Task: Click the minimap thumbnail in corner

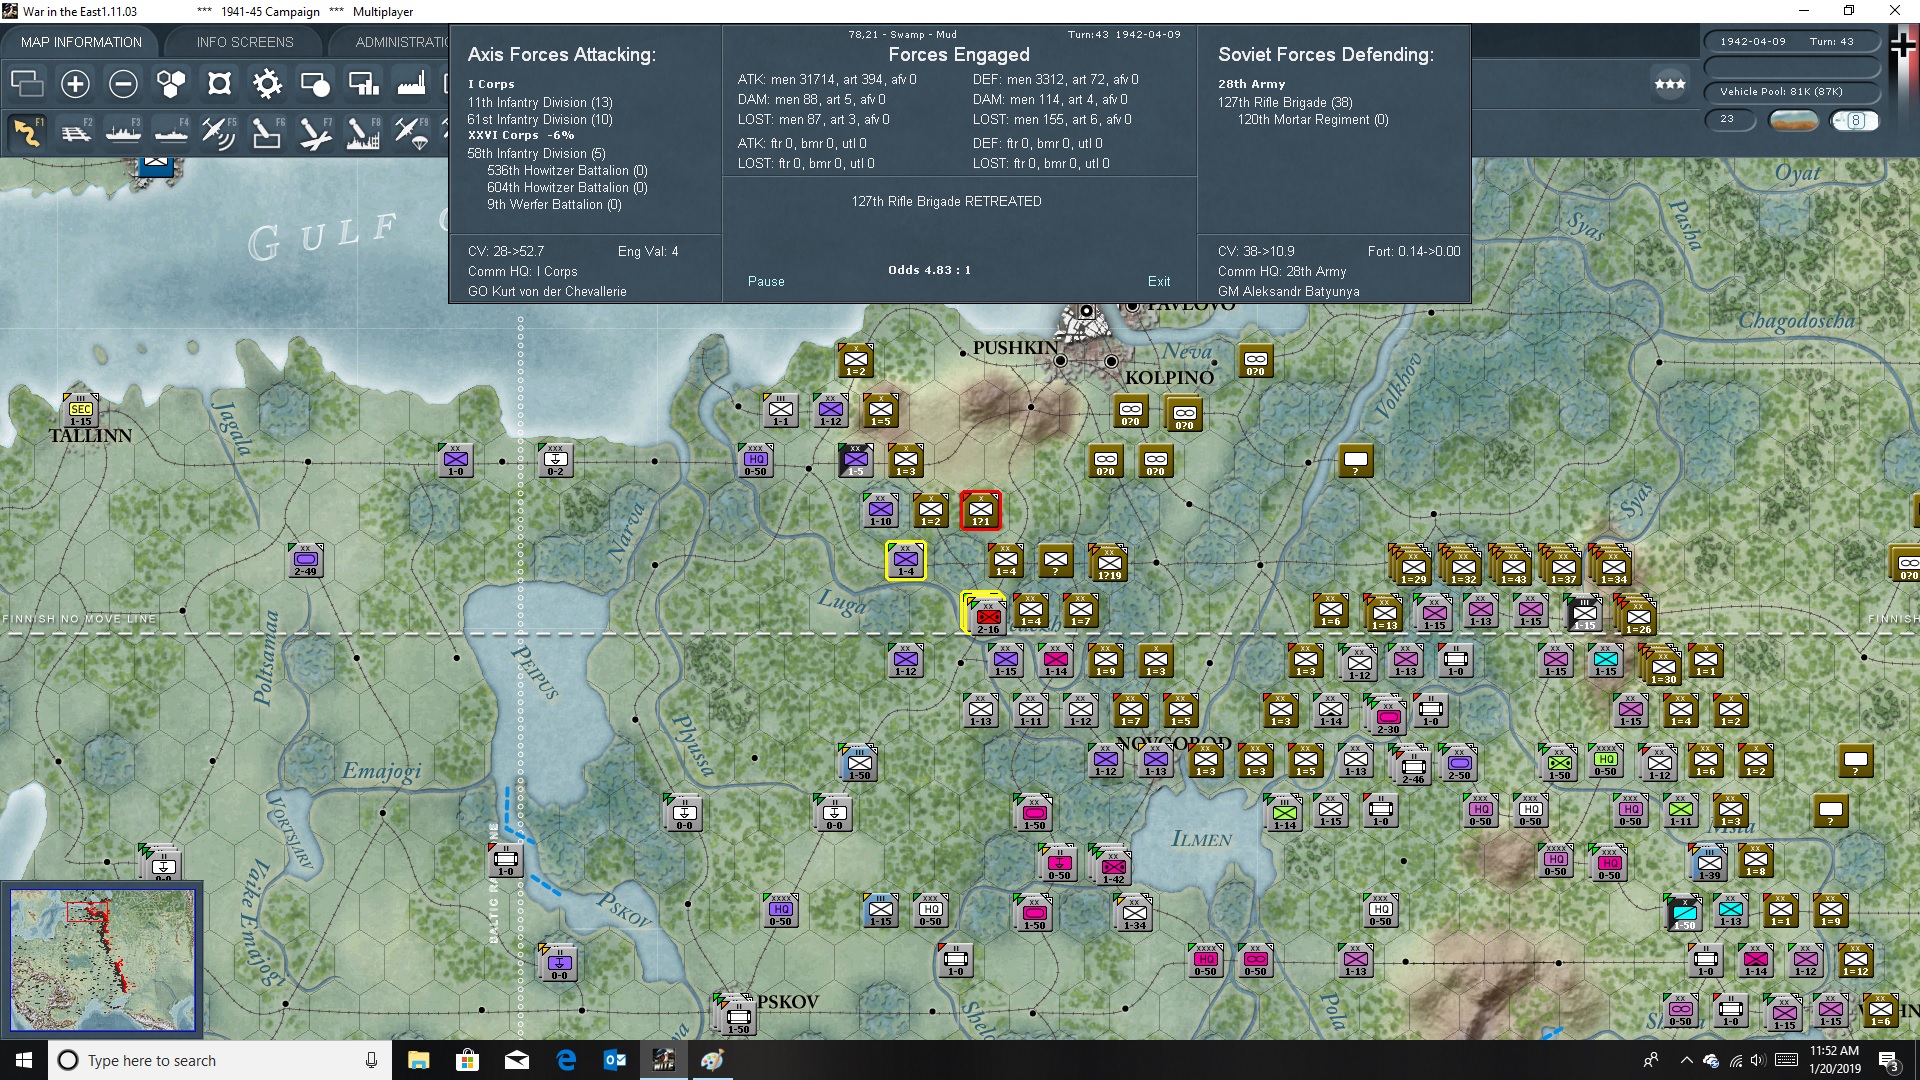Action: click(x=102, y=960)
